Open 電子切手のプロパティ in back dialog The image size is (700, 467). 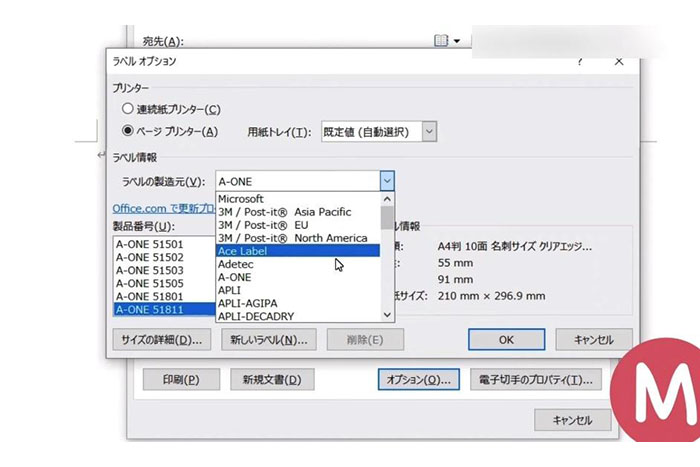coord(536,379)
